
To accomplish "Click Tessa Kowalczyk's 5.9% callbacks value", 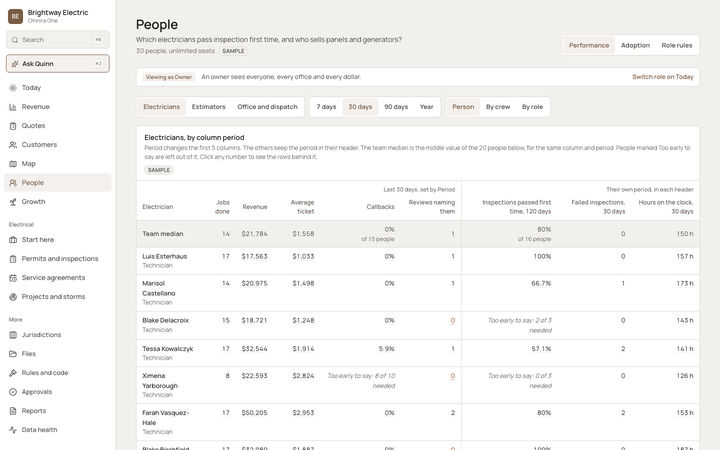I will pos(386,349).
